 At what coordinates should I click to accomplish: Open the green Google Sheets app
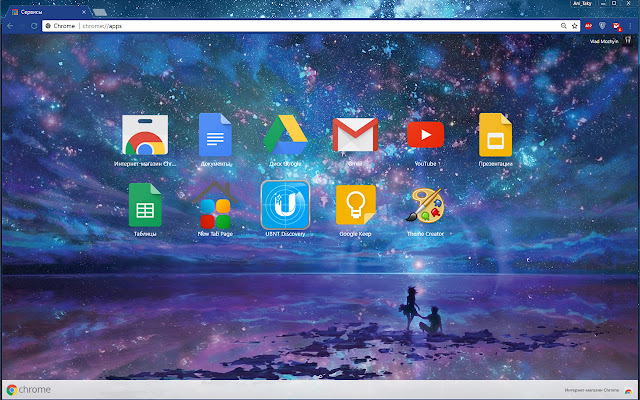click(x=145, y=205)
